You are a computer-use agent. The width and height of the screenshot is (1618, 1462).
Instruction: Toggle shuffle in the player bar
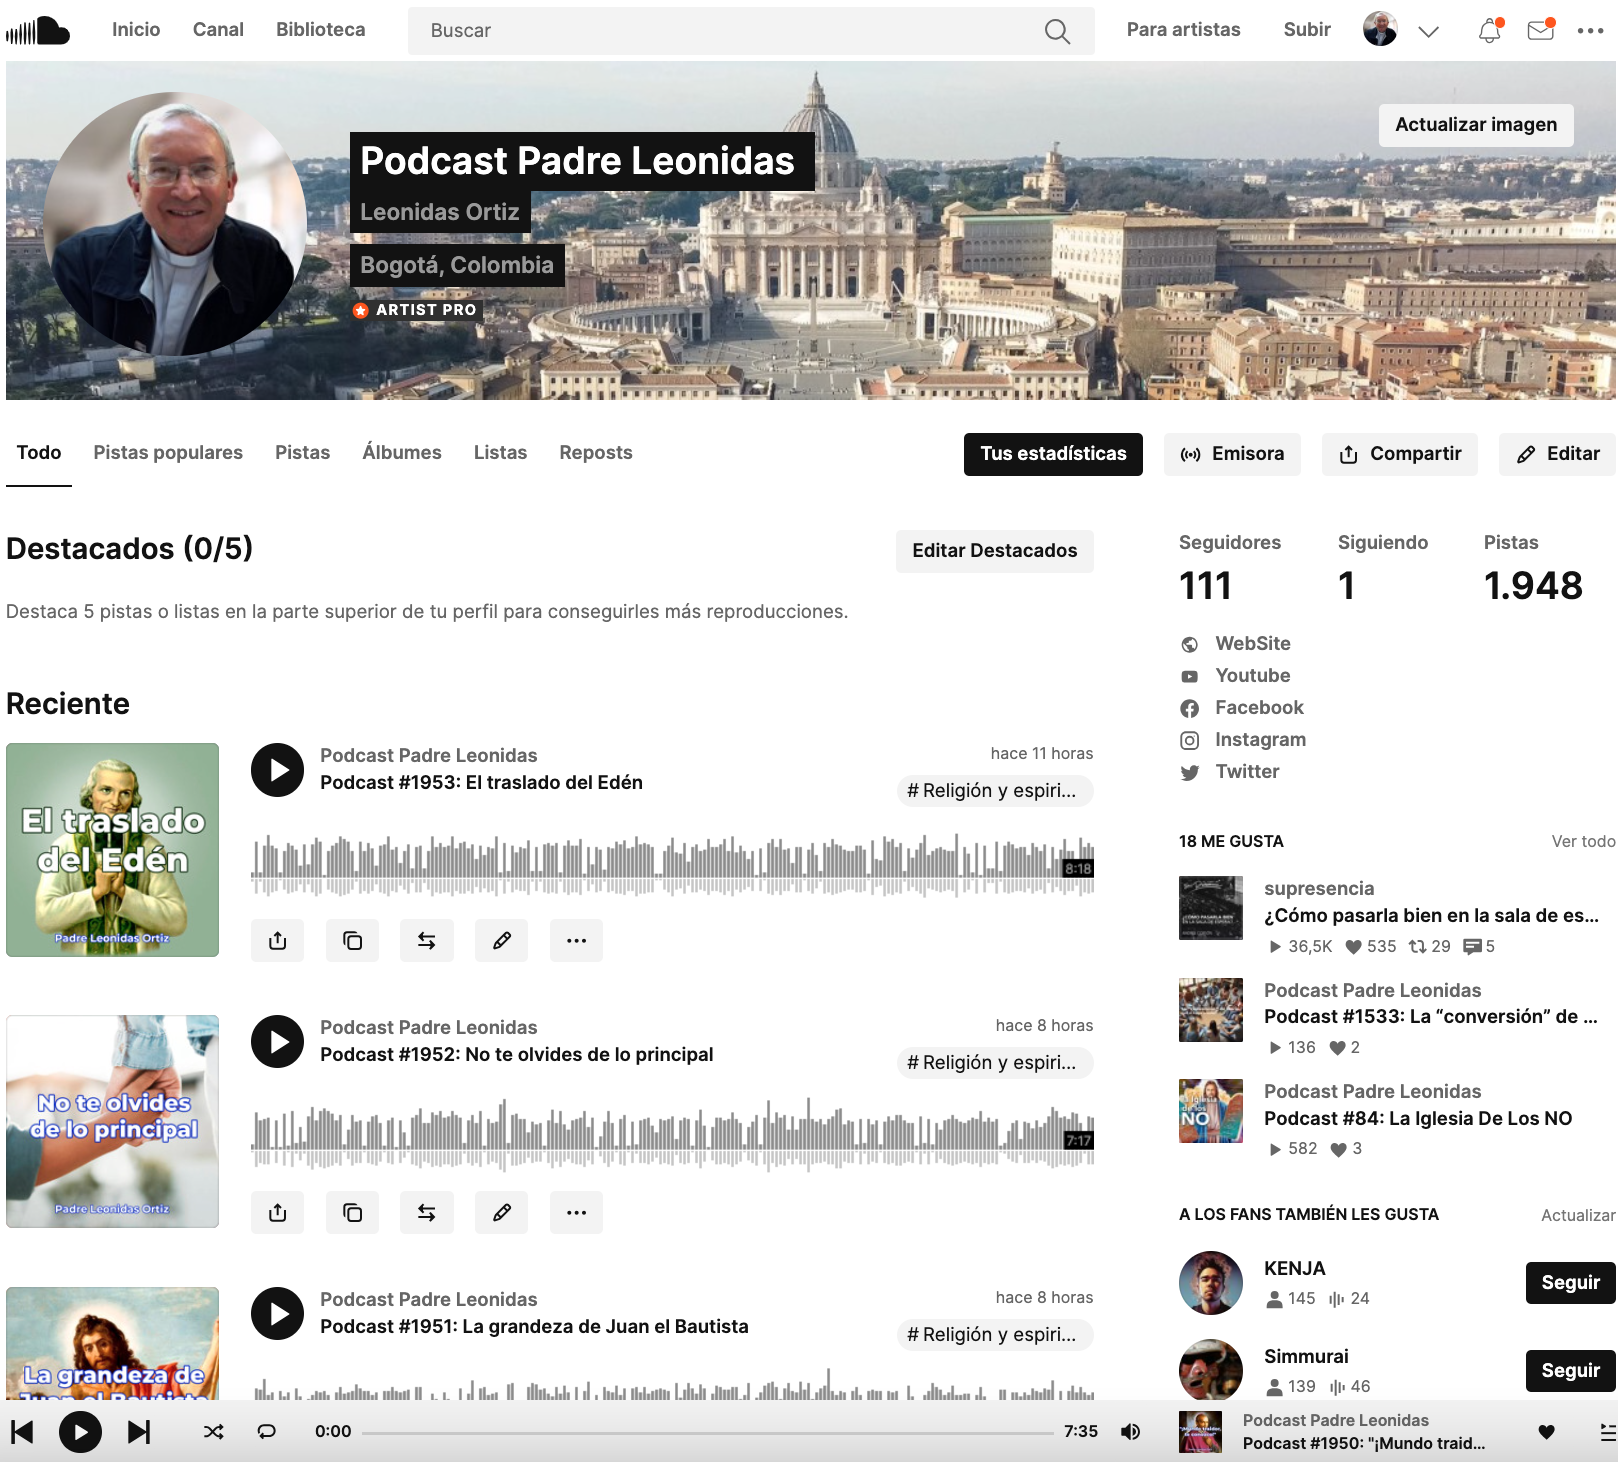click(x=214, y=1432)
